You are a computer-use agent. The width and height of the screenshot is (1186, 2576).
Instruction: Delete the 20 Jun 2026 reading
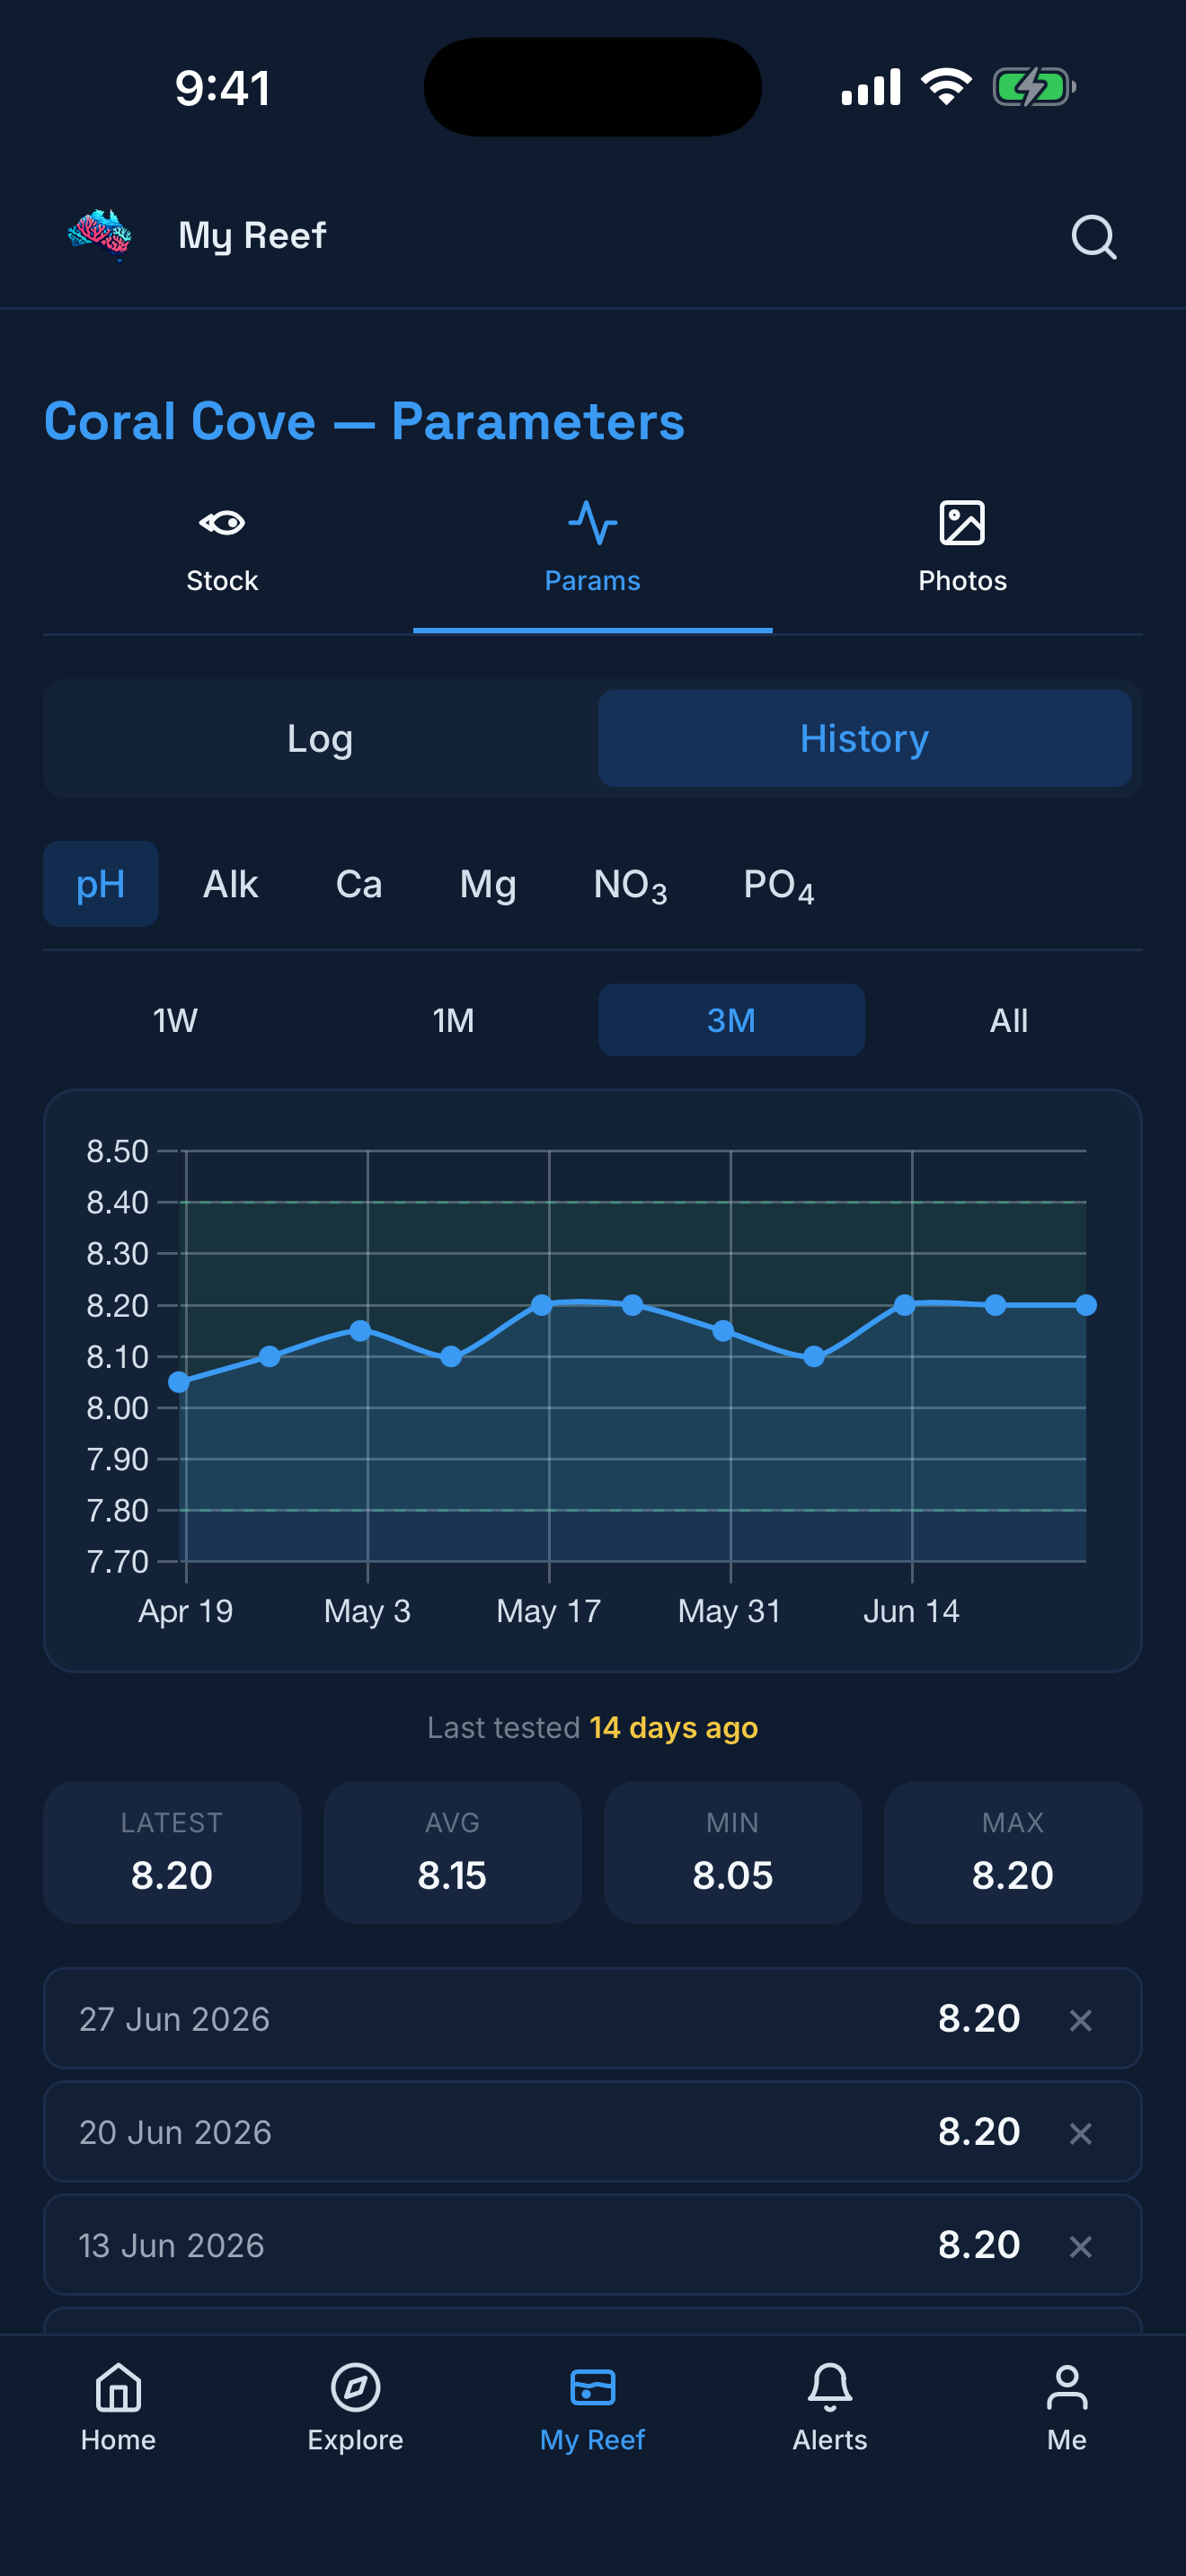coord(1080,2132)
